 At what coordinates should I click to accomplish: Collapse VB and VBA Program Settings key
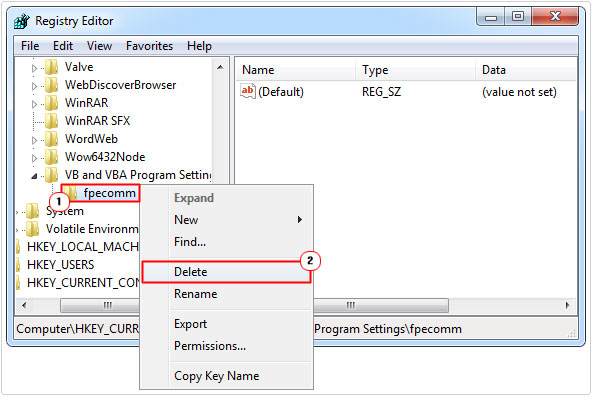pyautogui.click(x=34, y=176)
